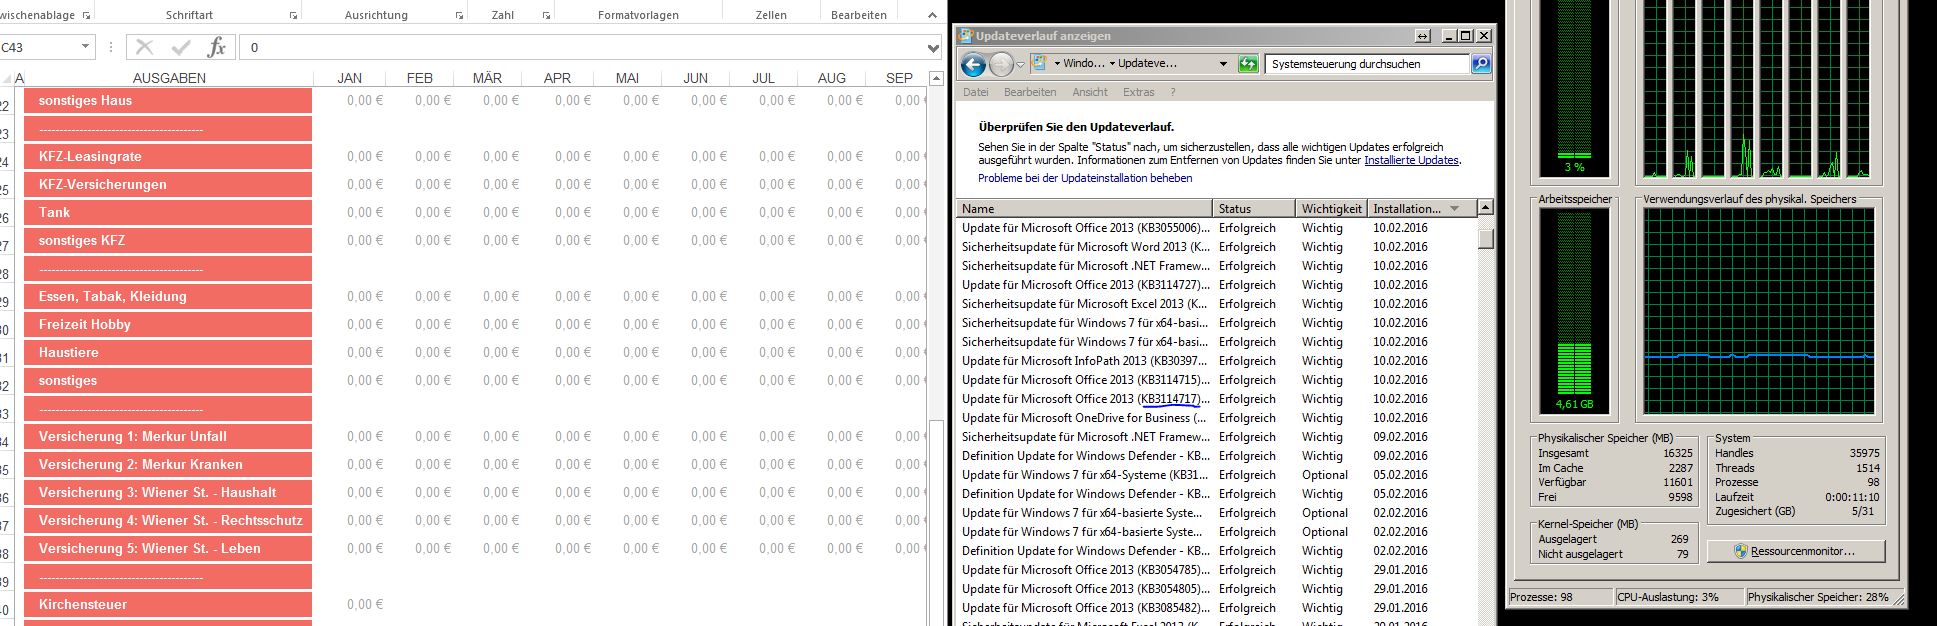
Task: Click the Physikalischer Speicher: 28% status entry
Action: (x=1824, y=597)
